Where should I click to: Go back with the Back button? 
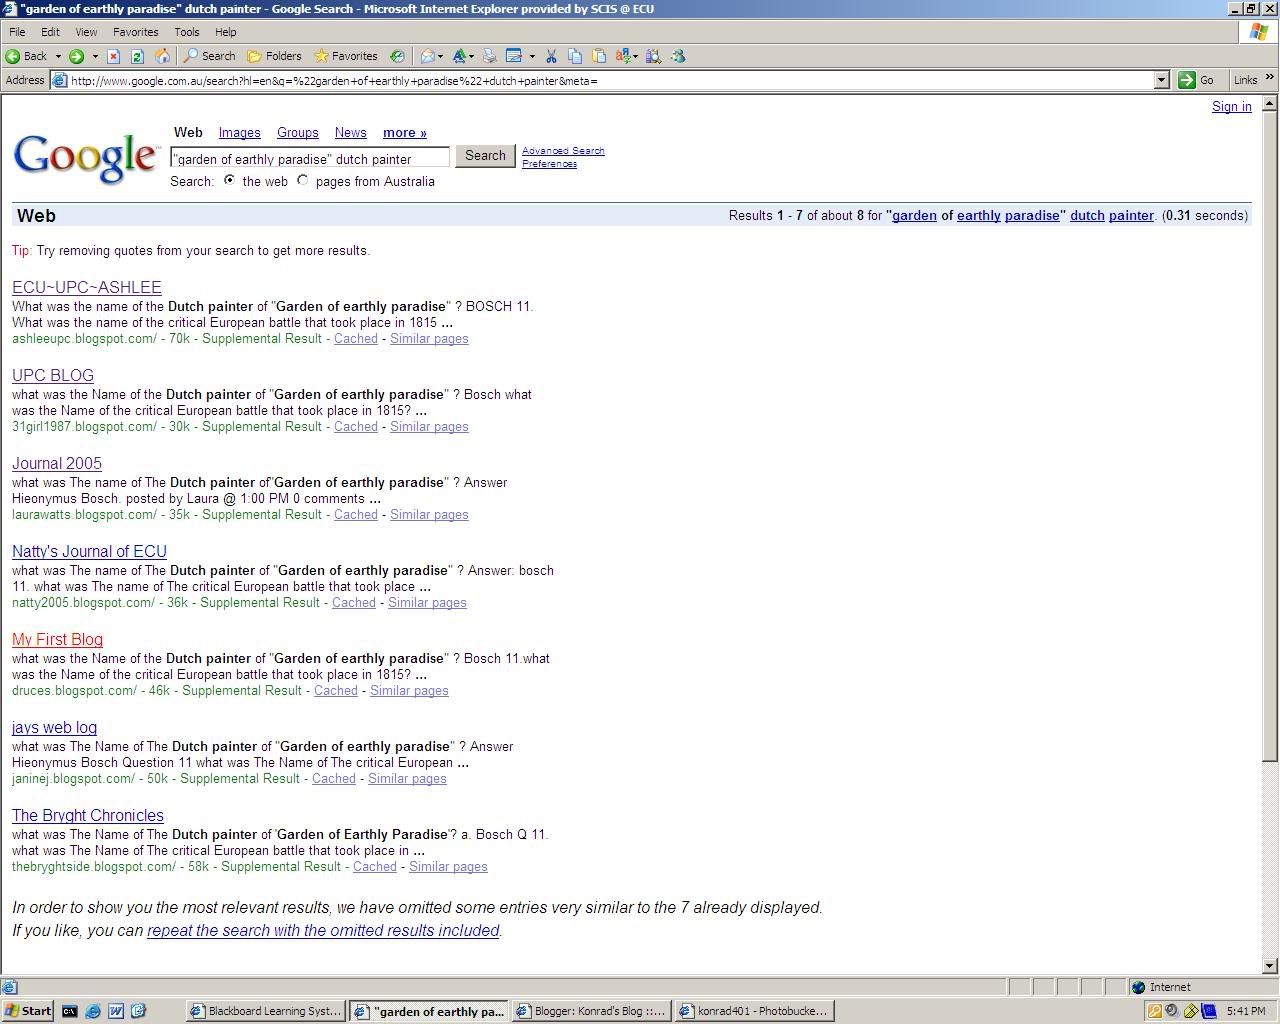(26, 56)
